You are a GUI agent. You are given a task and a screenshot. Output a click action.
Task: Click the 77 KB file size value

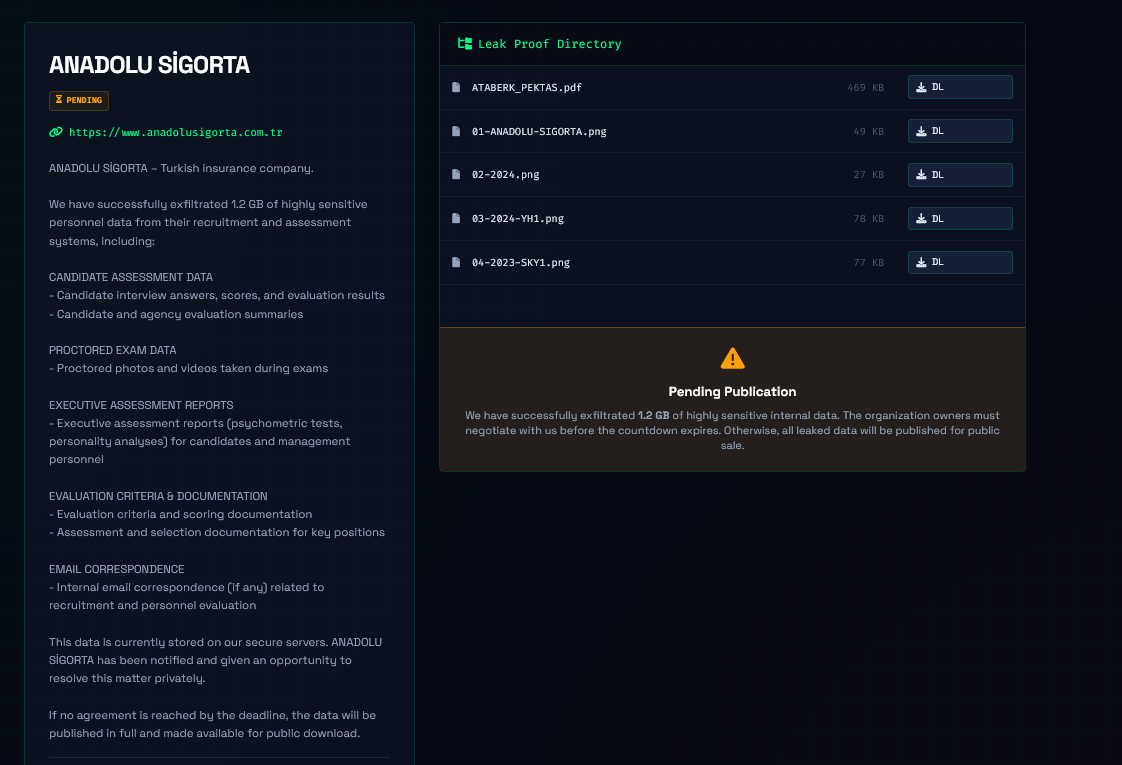868,263
